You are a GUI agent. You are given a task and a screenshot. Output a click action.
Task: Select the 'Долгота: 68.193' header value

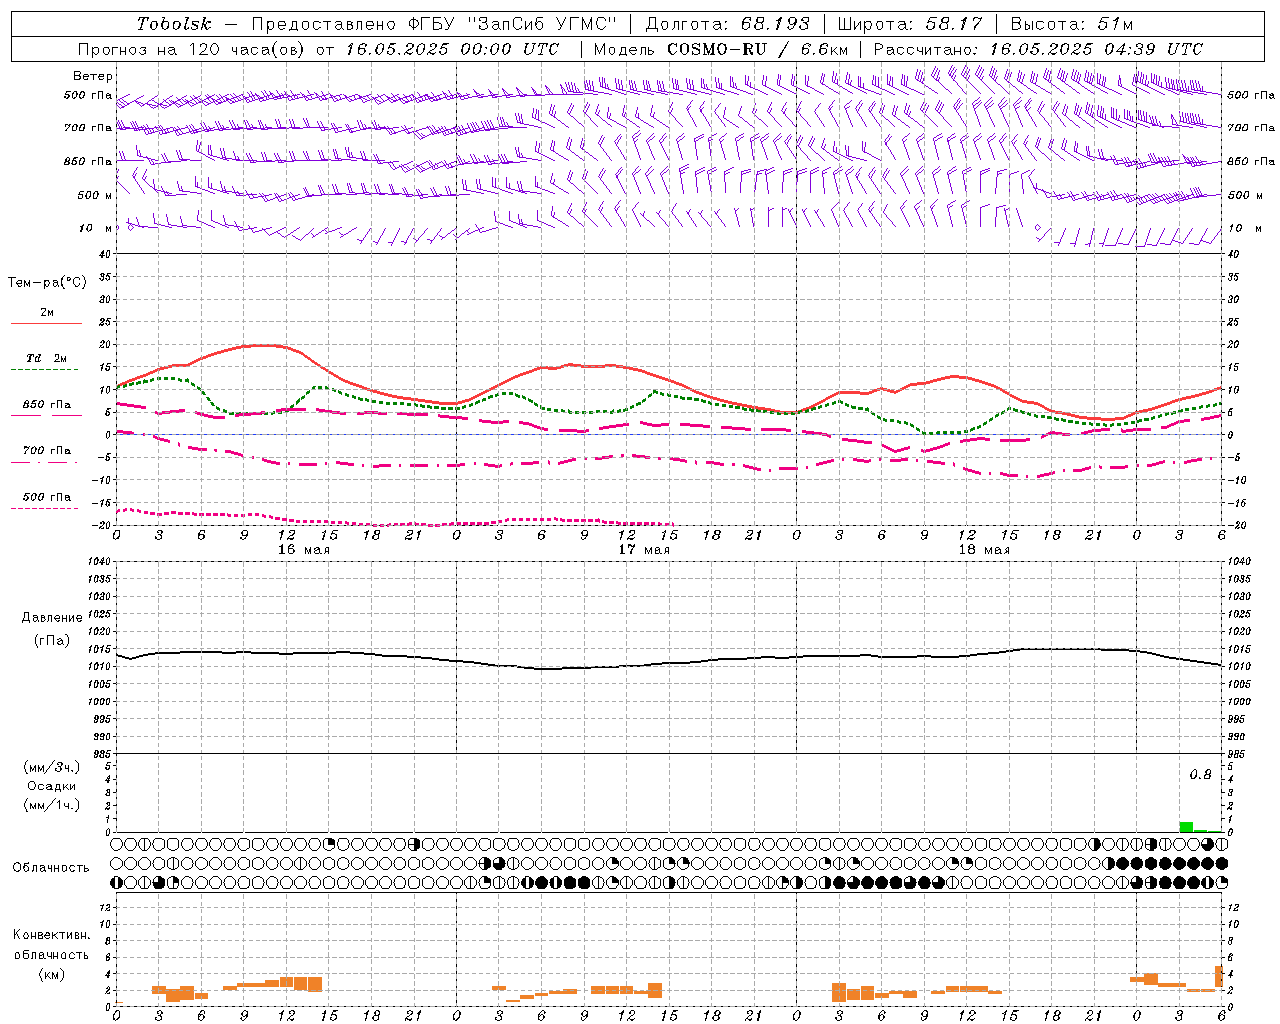pyautogui.click(x=727, y=24)
